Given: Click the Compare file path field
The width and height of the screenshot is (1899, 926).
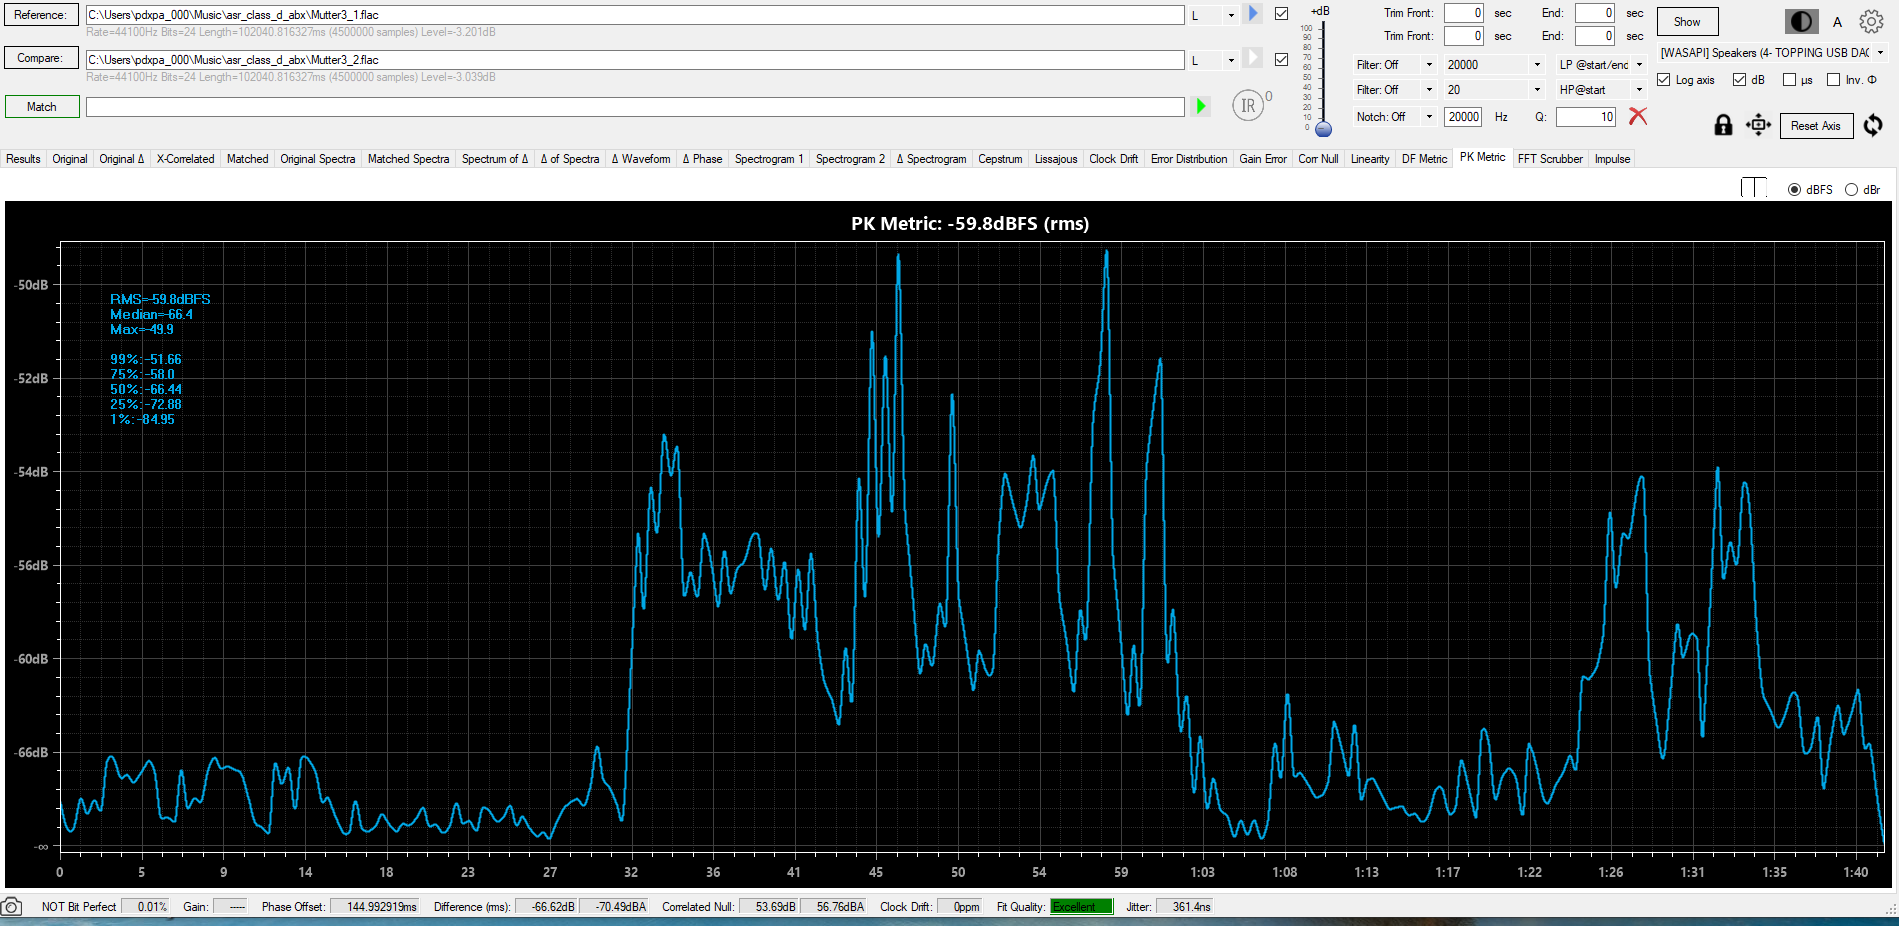Looking at the screenshot, I should (x=635, y=60).
